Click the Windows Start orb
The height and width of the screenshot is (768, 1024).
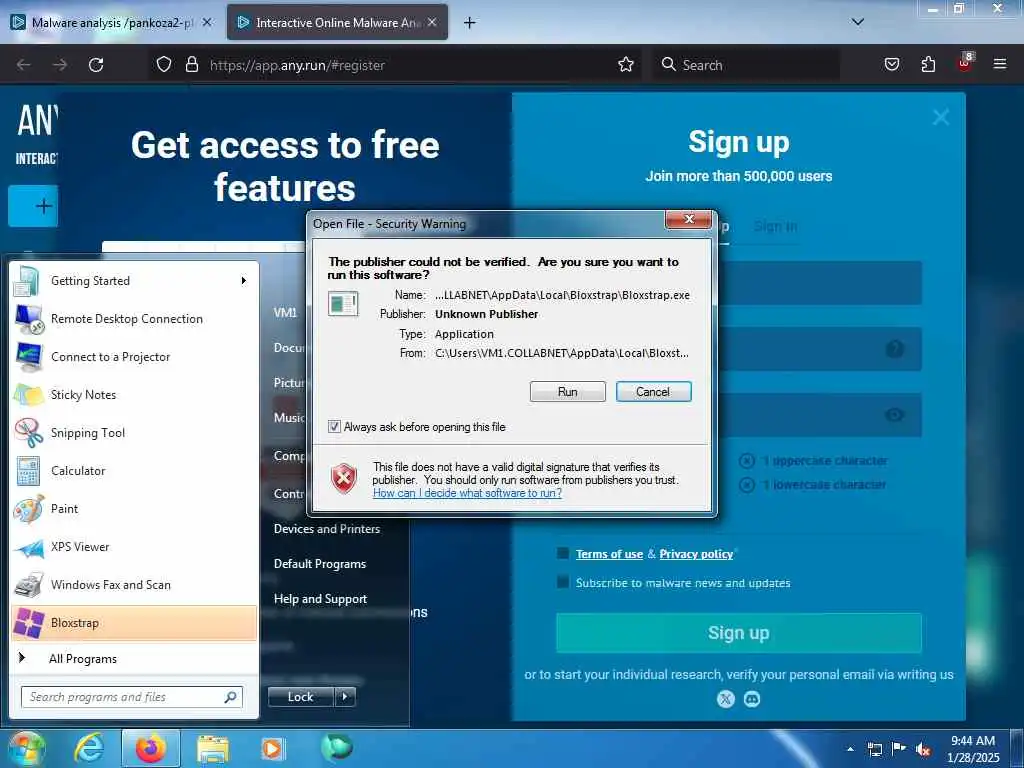pyautogui.click(x=27, y=749)
